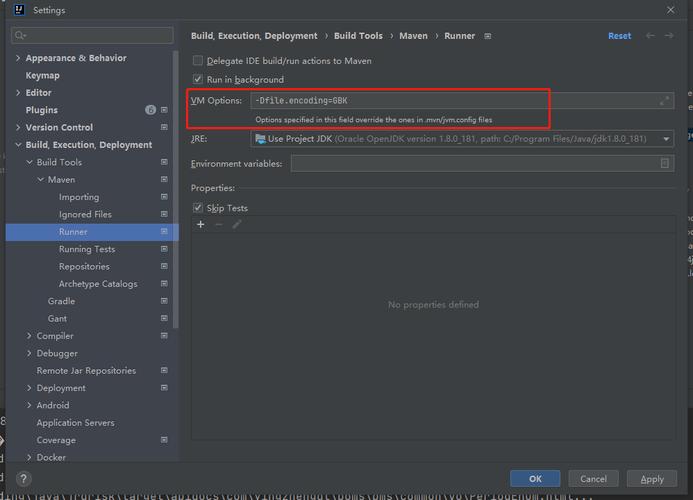Viewport: 693px width, 500px height.
Task: Click the Build Tools breadcrumb
Action: [358, 36]
